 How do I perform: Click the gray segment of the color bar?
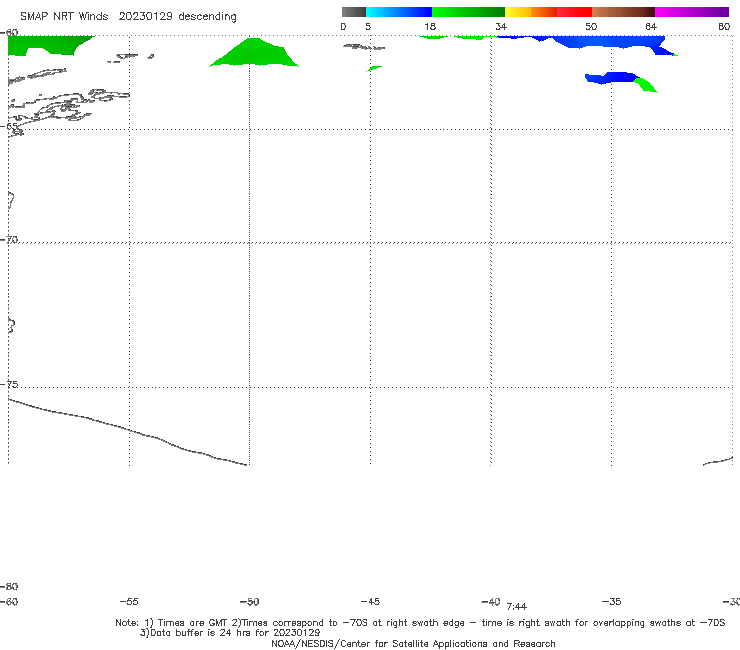[354, 12]
